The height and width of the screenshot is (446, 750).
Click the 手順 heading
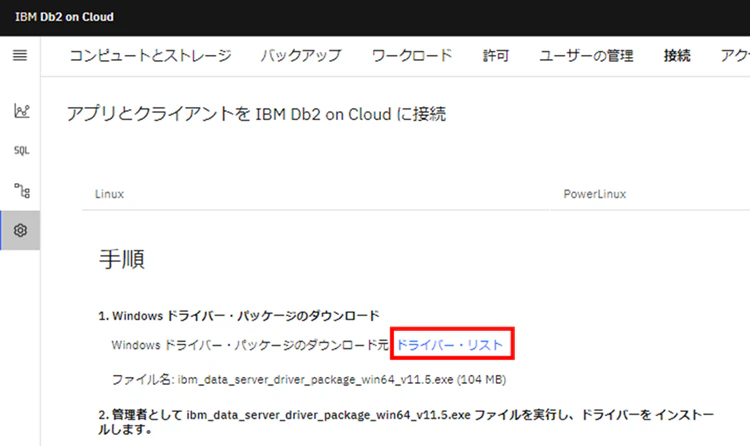click(x=121, y=259)
